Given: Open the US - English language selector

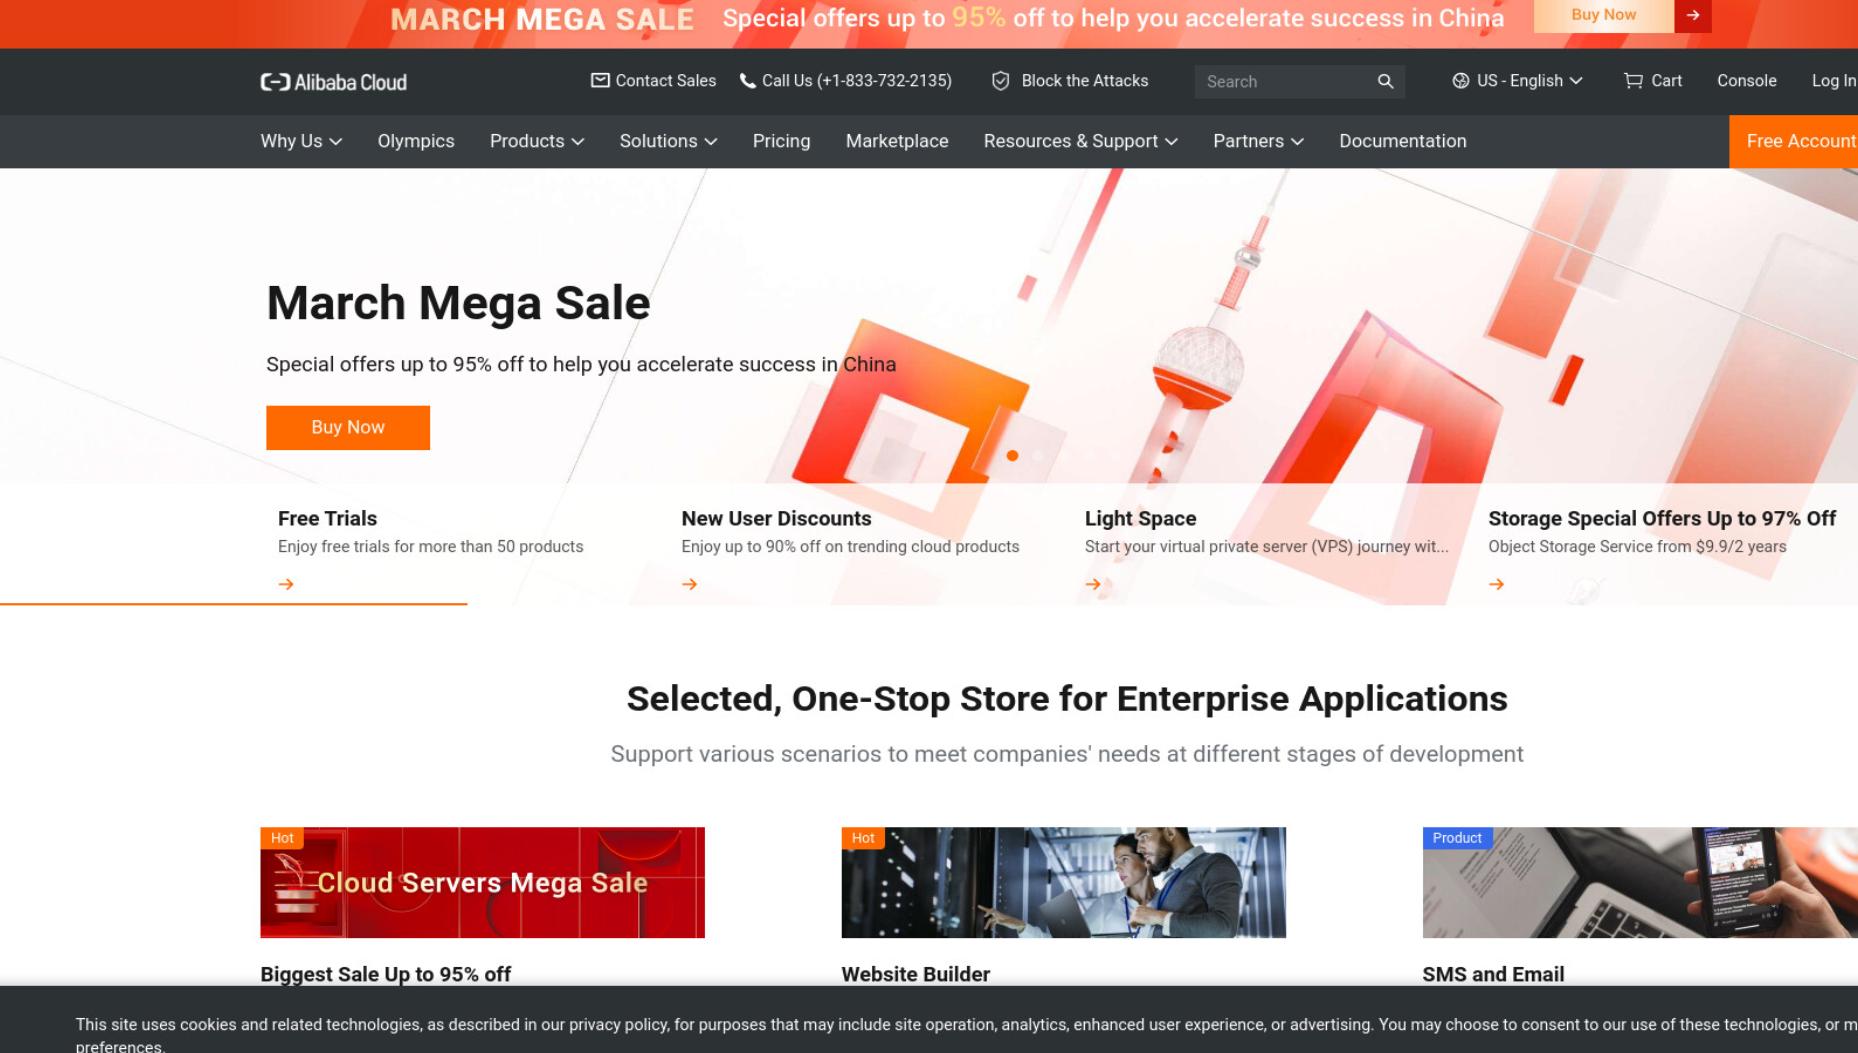Looking at the screenshot, I should click(1517, 81).
